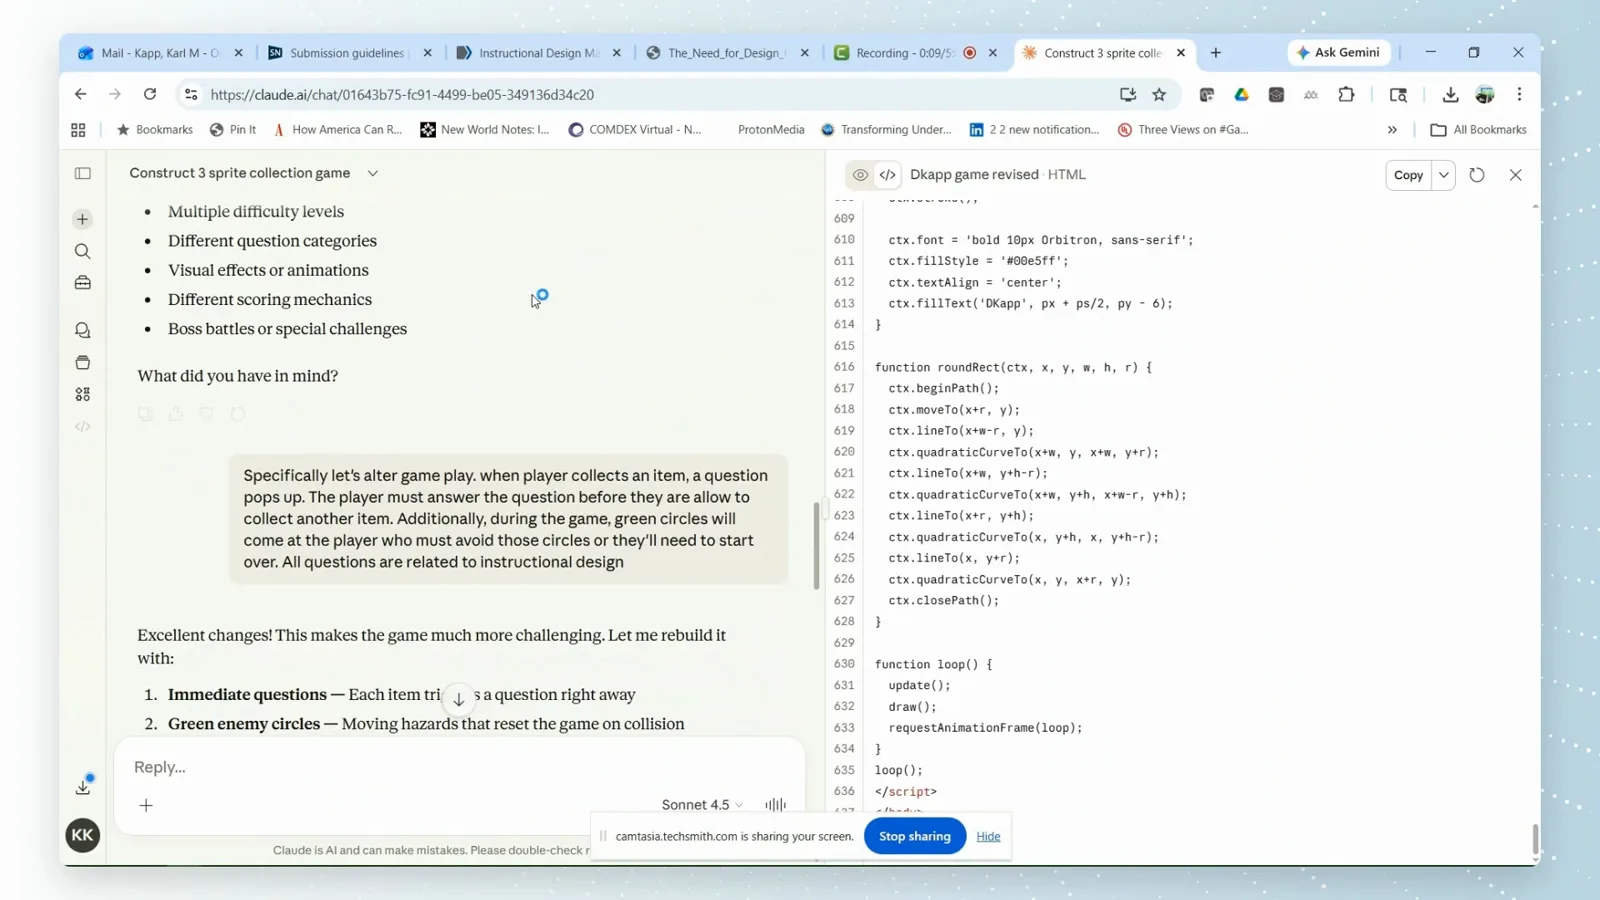This screenshot has width=1600, height=900.
Task: Start a new chat with plus icon
Action: pos(83,219)
